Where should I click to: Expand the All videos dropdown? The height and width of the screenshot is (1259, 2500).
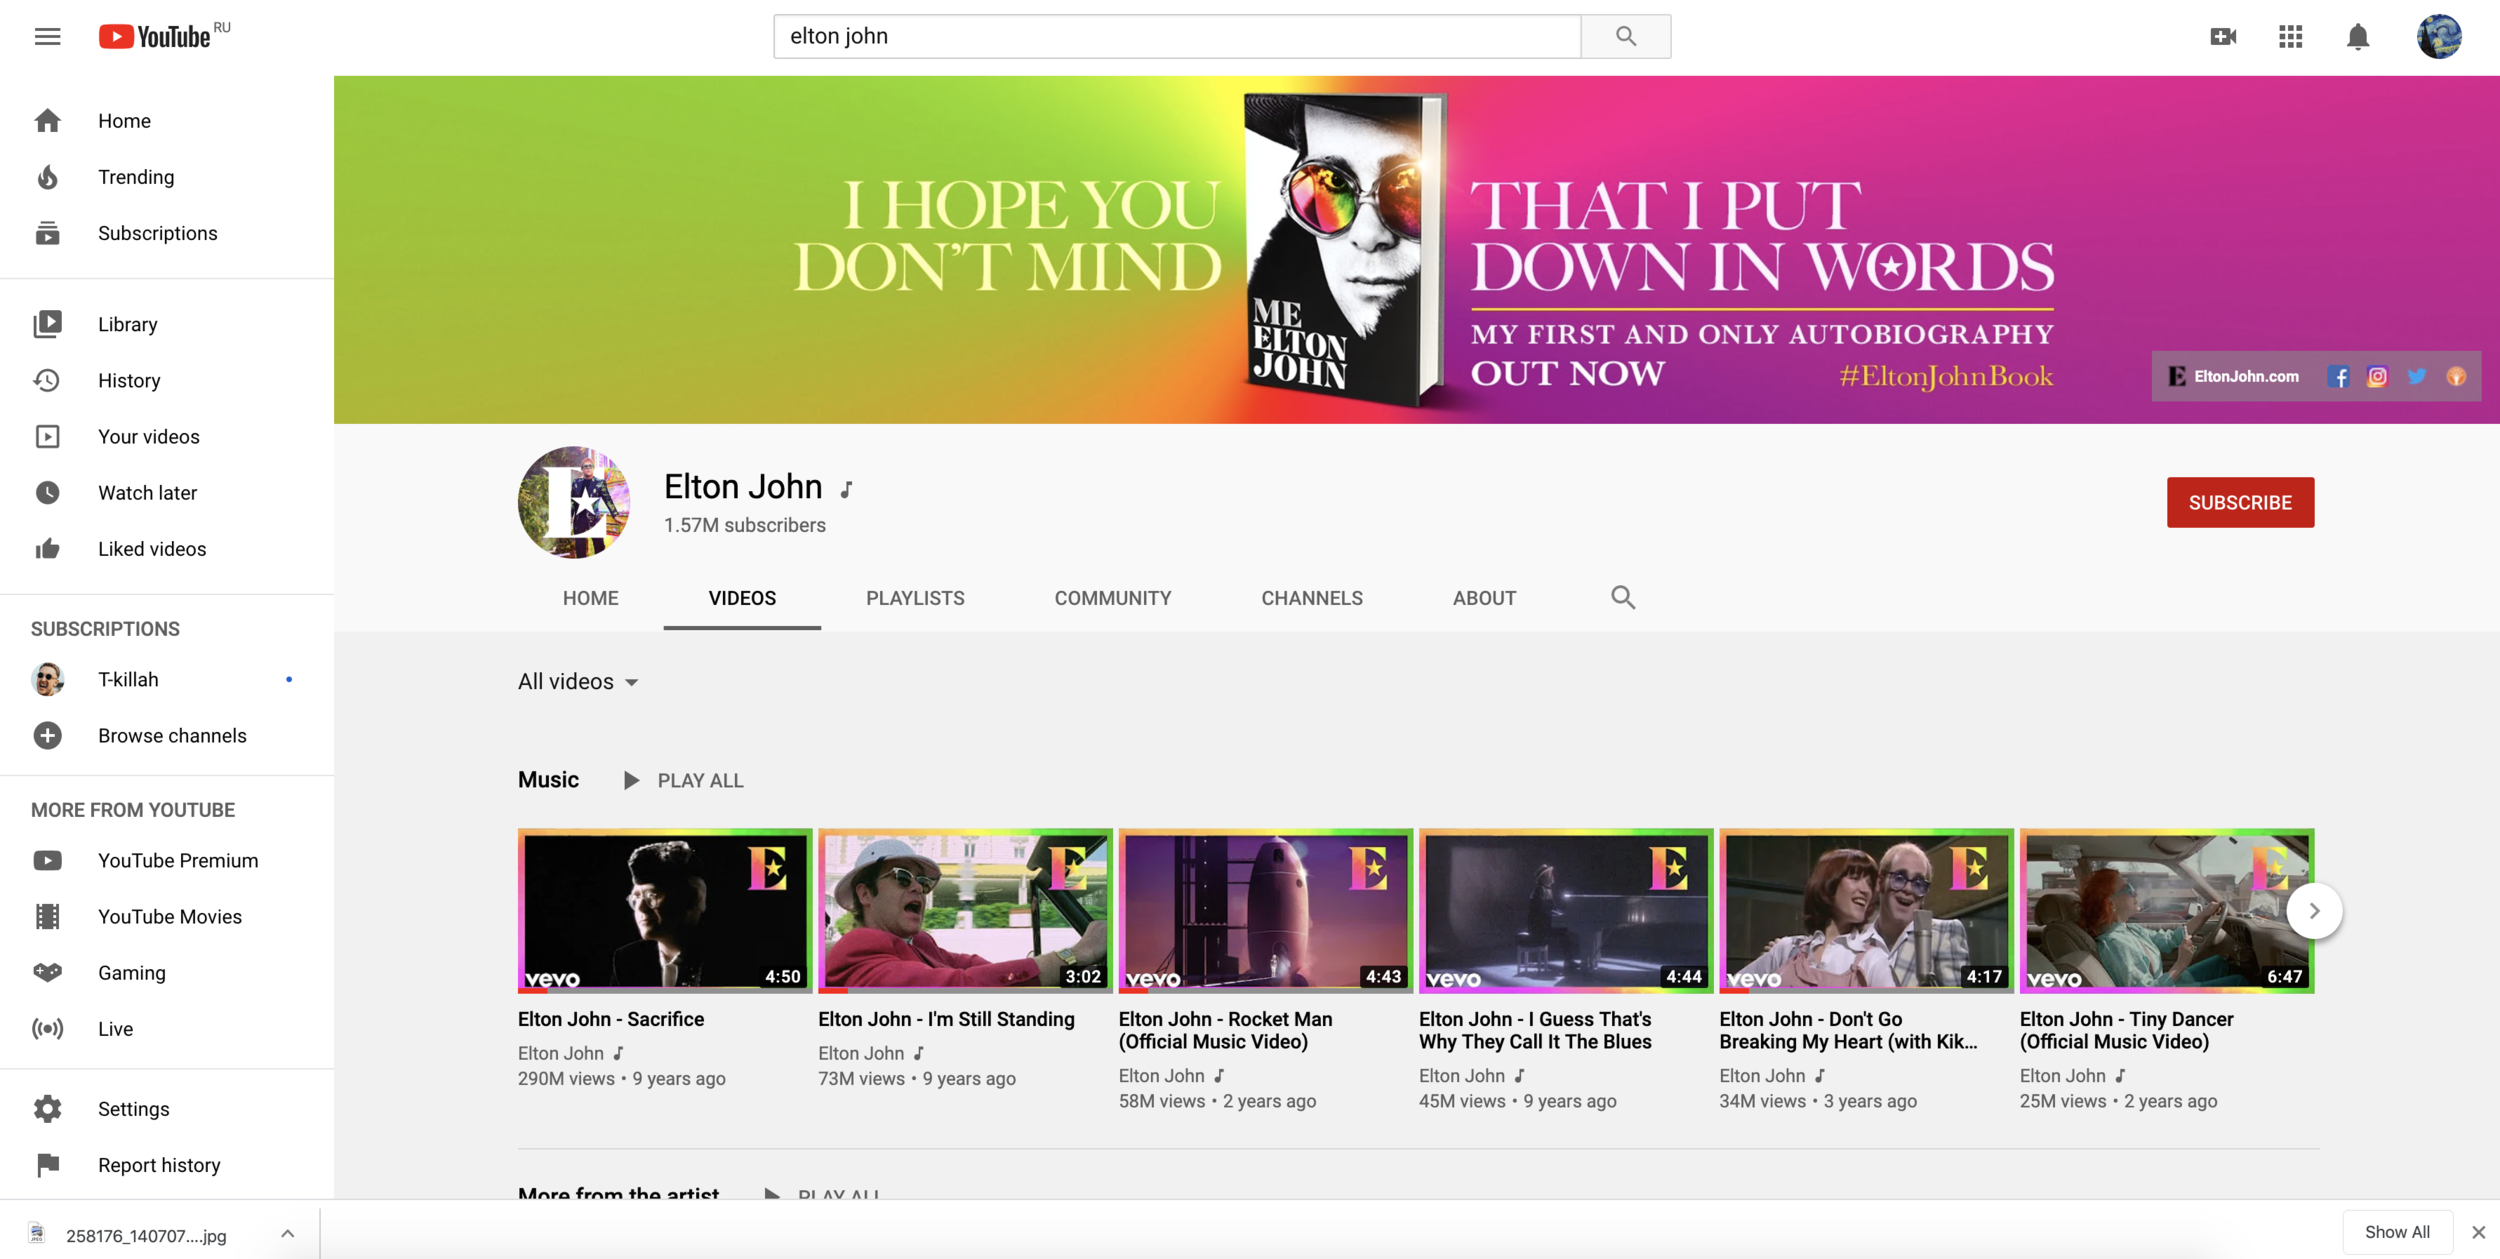coord(578,682)
